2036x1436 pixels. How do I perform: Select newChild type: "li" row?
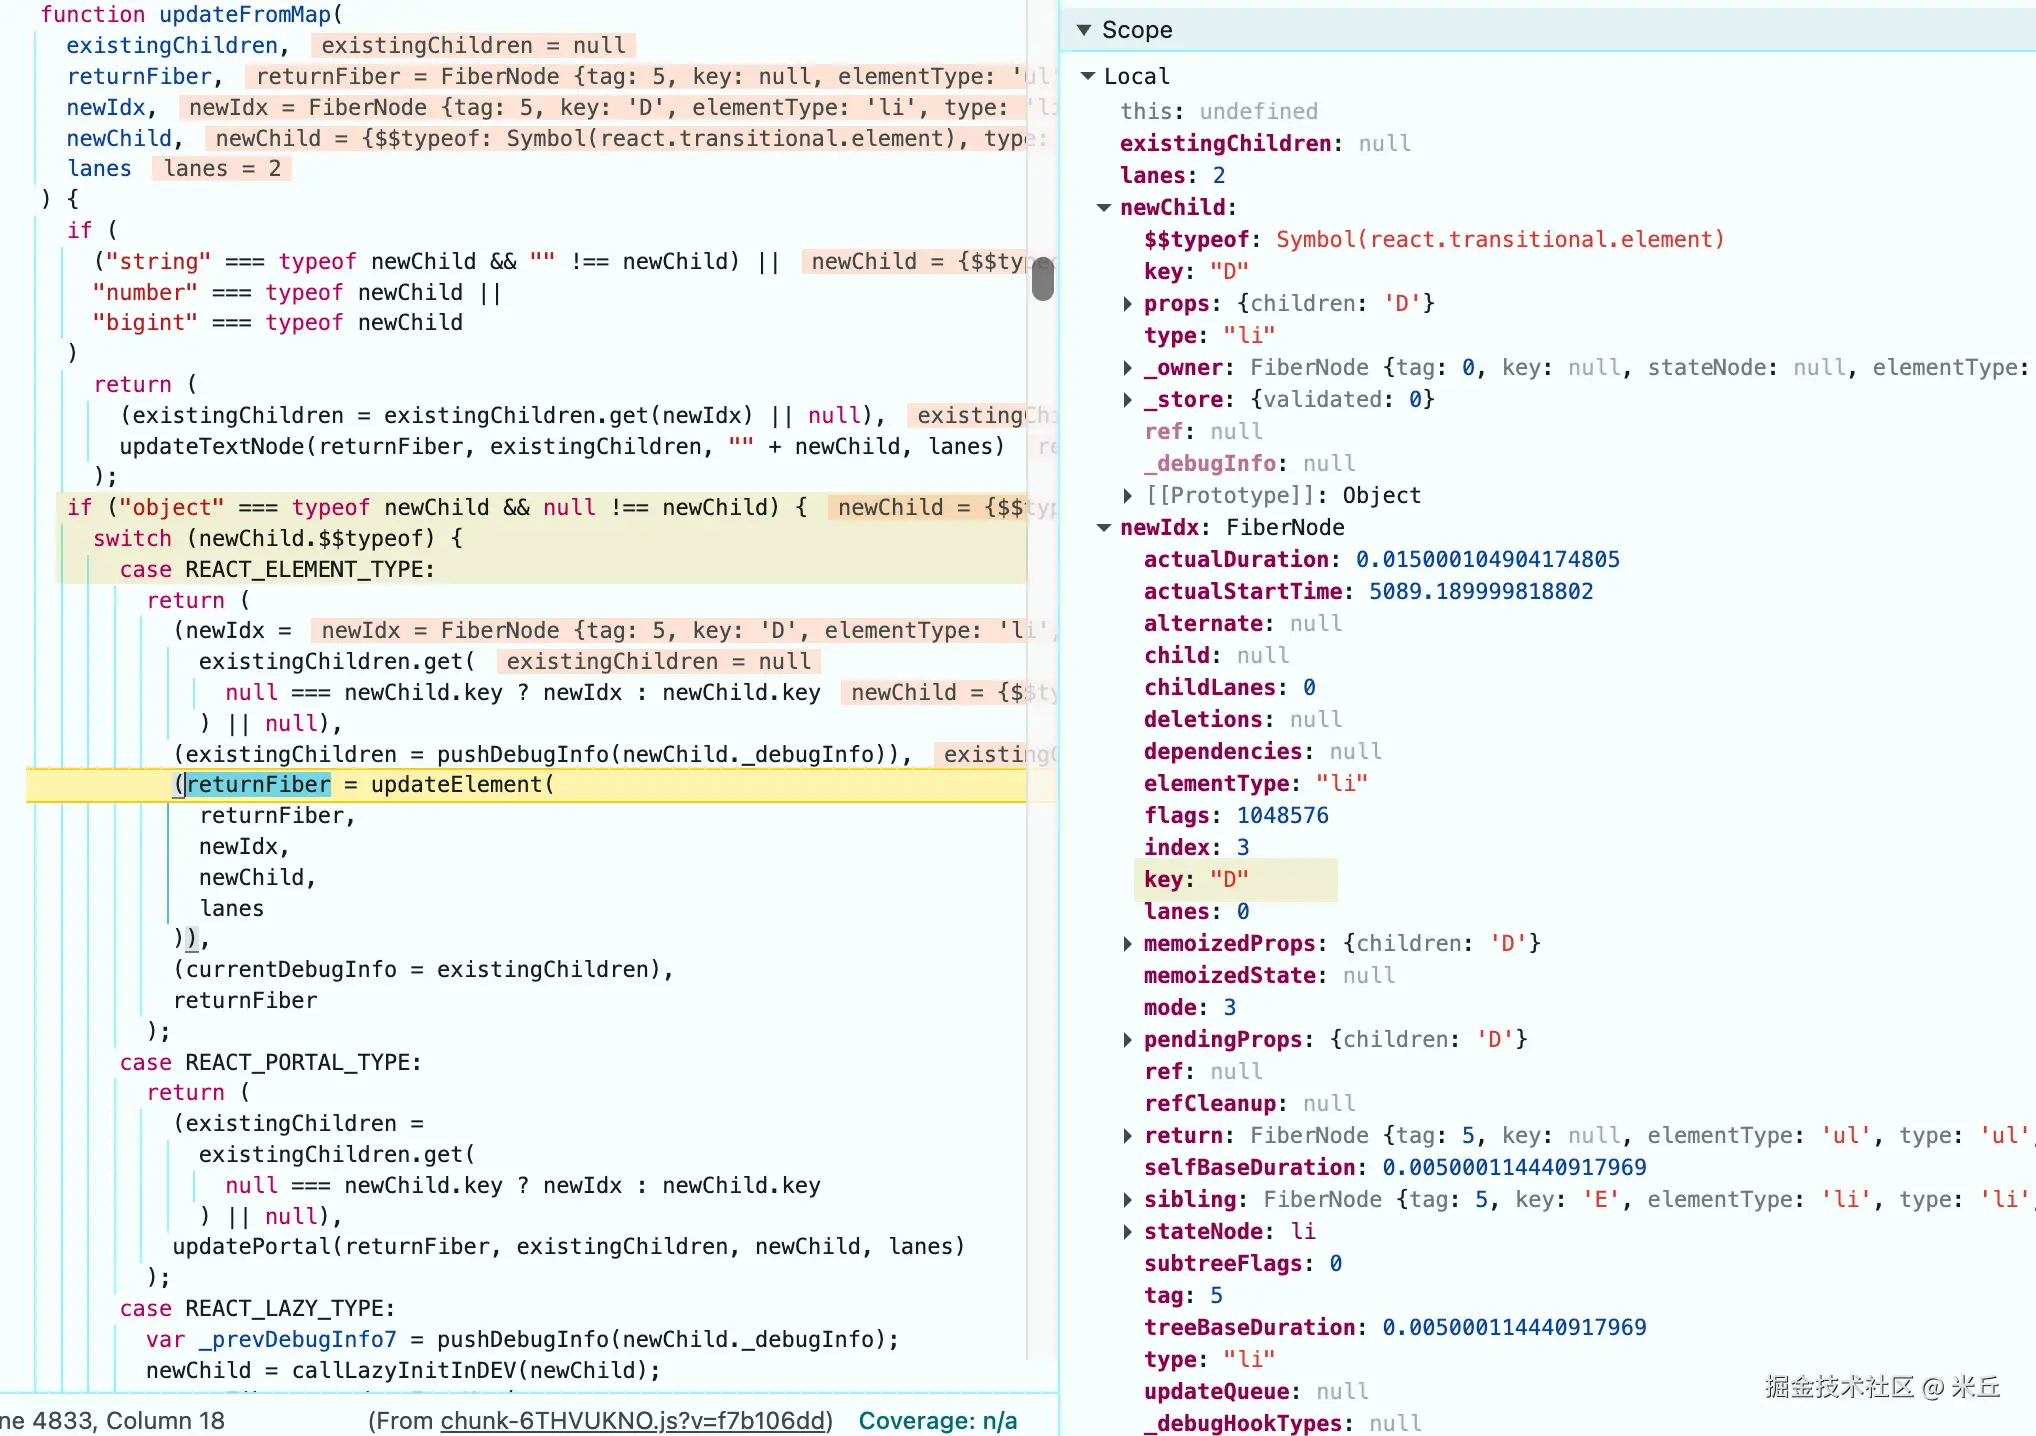click(x=1209, y=335)
